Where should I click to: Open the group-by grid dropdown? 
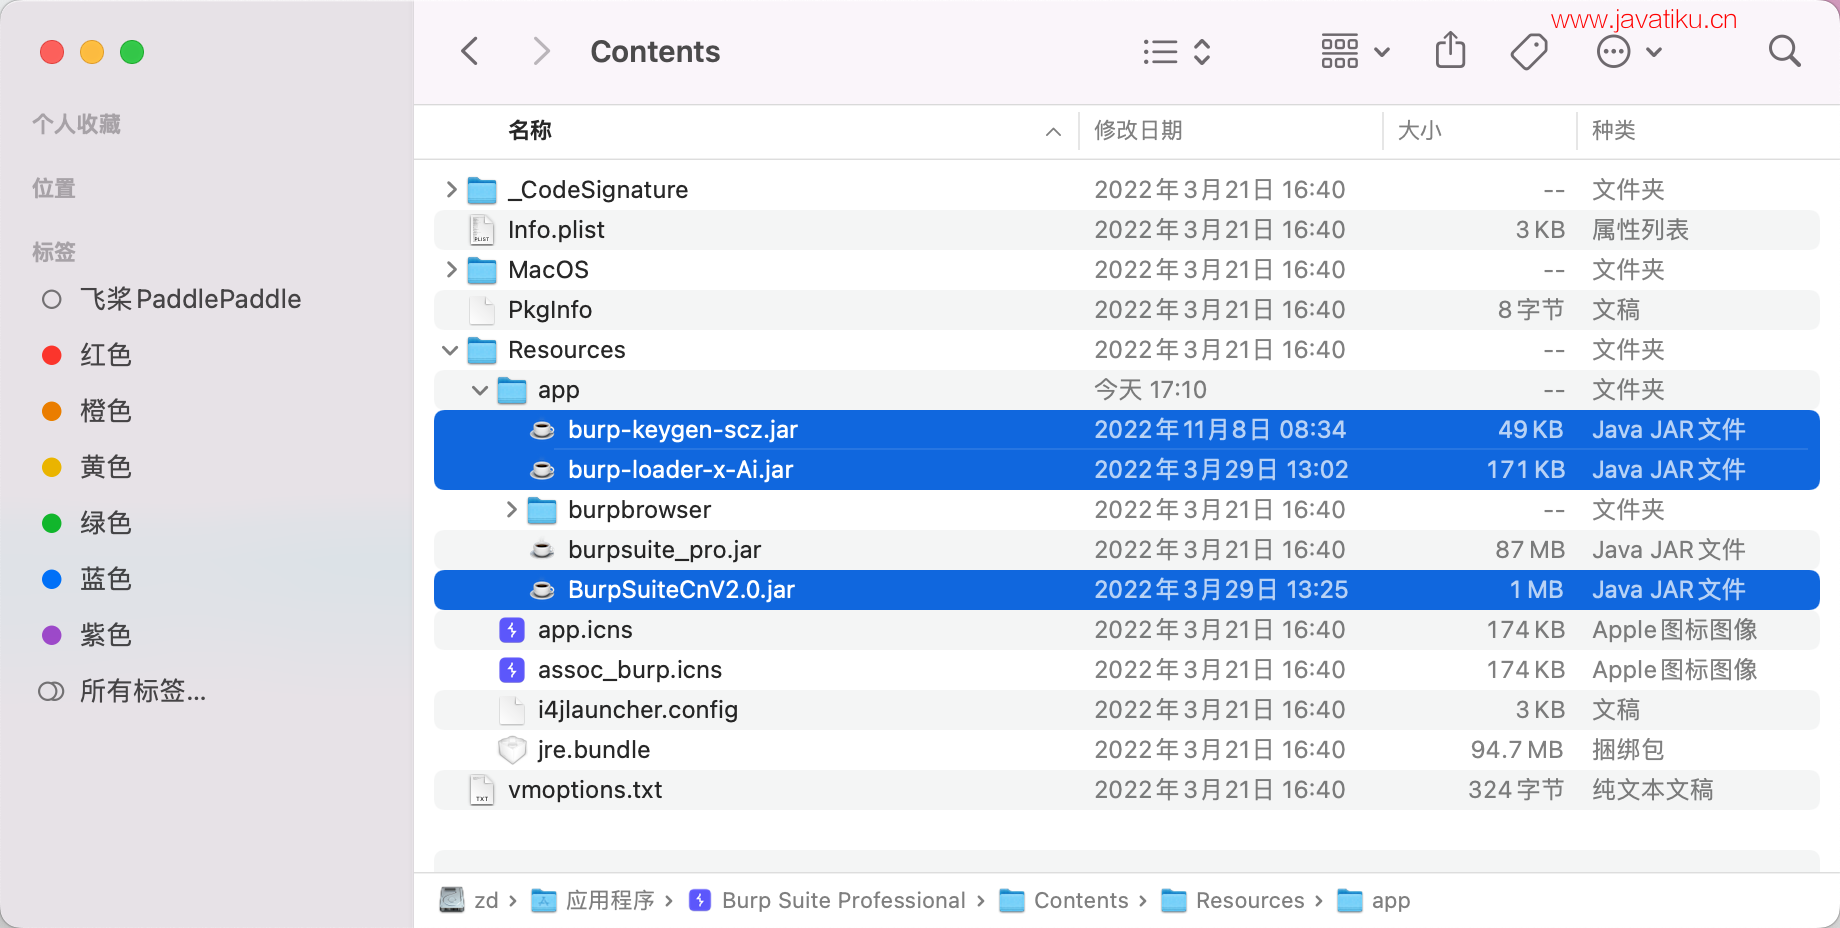pyautogui.click(x=1355, y=52)
